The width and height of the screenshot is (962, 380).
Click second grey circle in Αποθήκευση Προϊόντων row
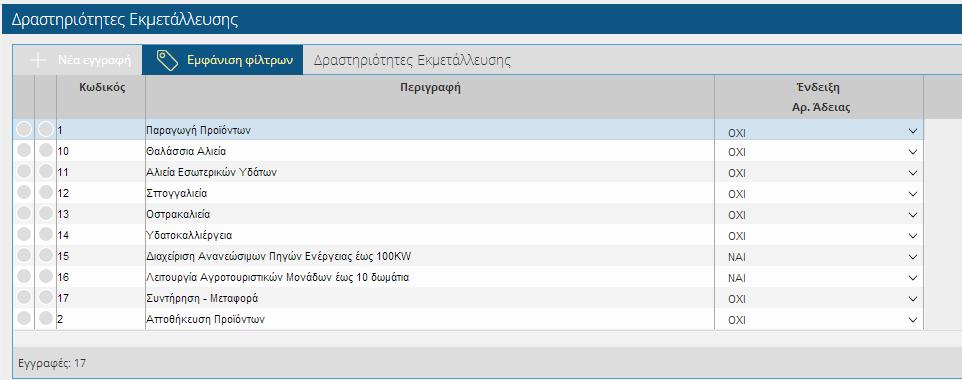(46, 318)
